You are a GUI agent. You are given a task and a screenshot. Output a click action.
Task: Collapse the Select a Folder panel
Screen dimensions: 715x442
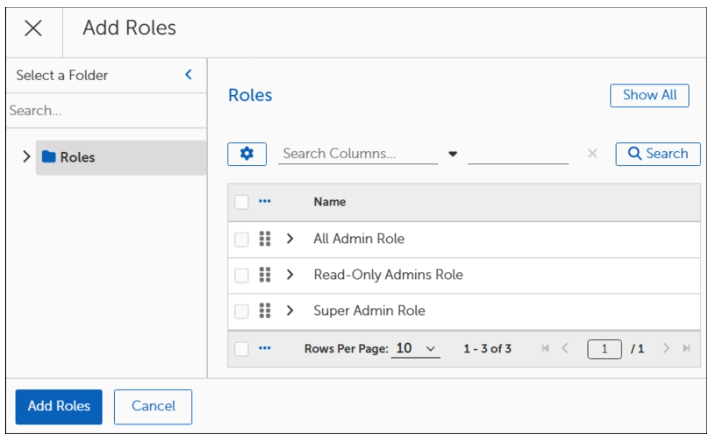click(x=188, y=75)
